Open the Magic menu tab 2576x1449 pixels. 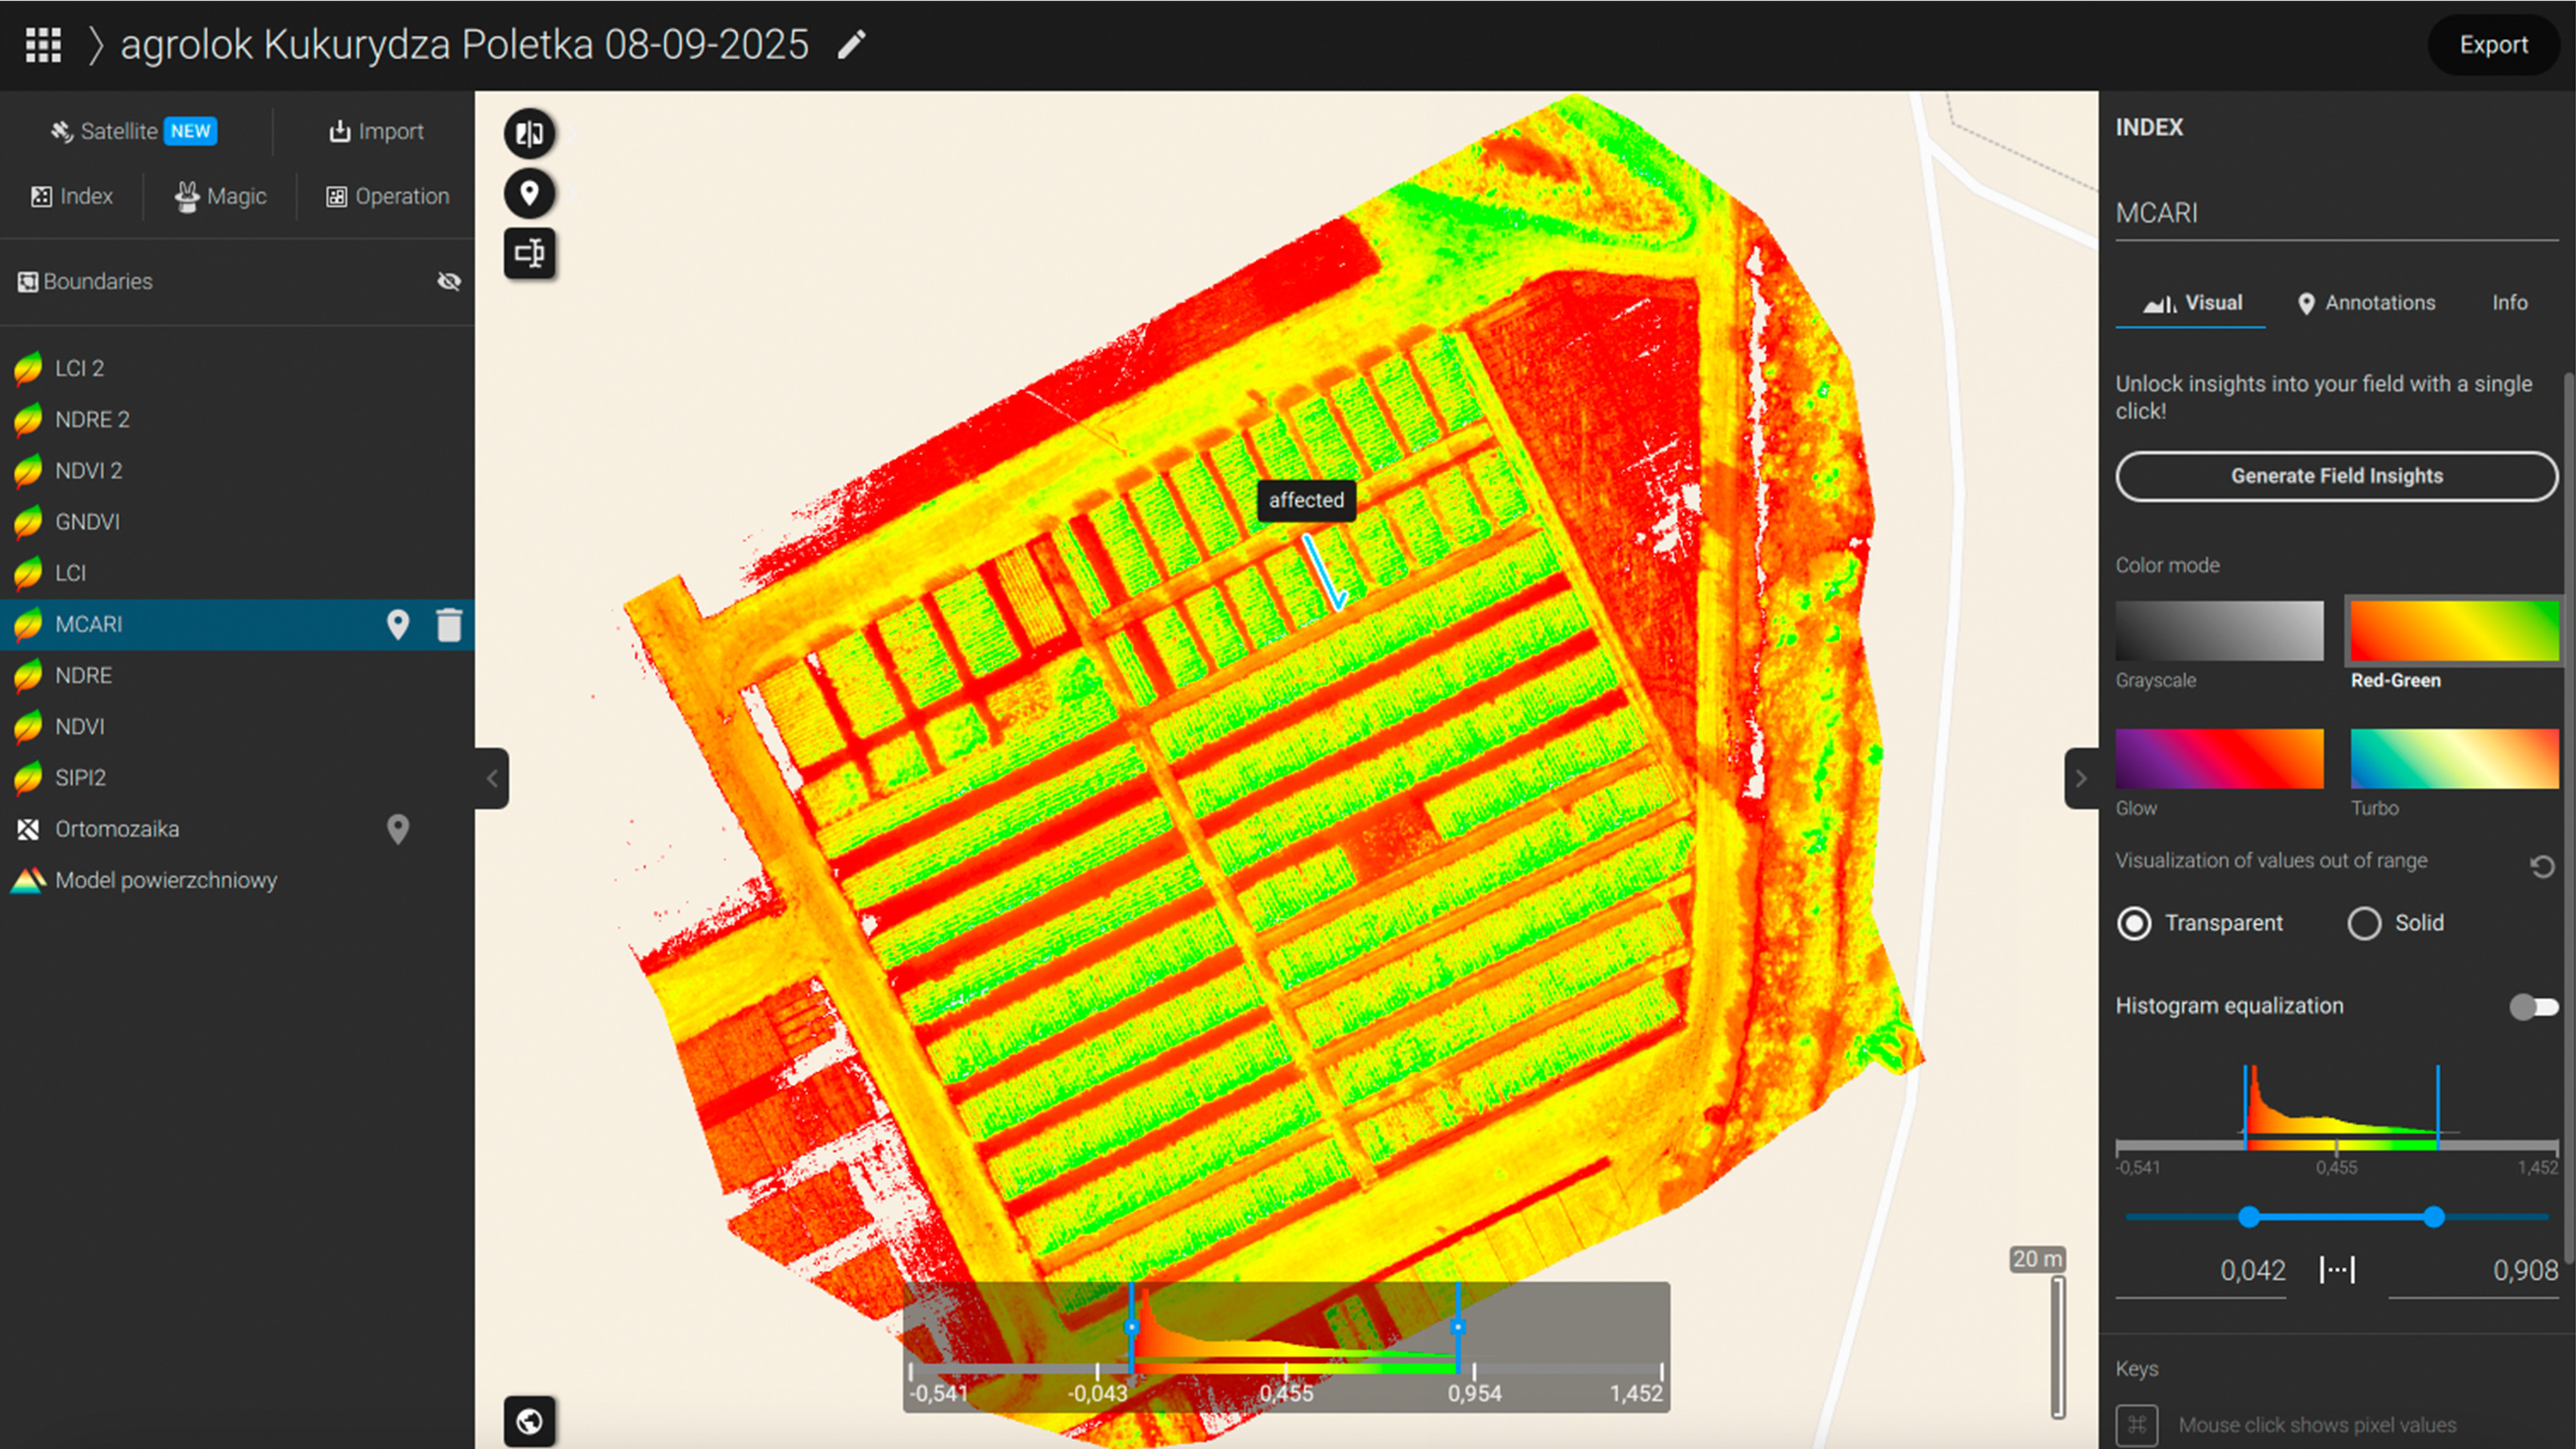pyautogui.click(x=221, y=197)
